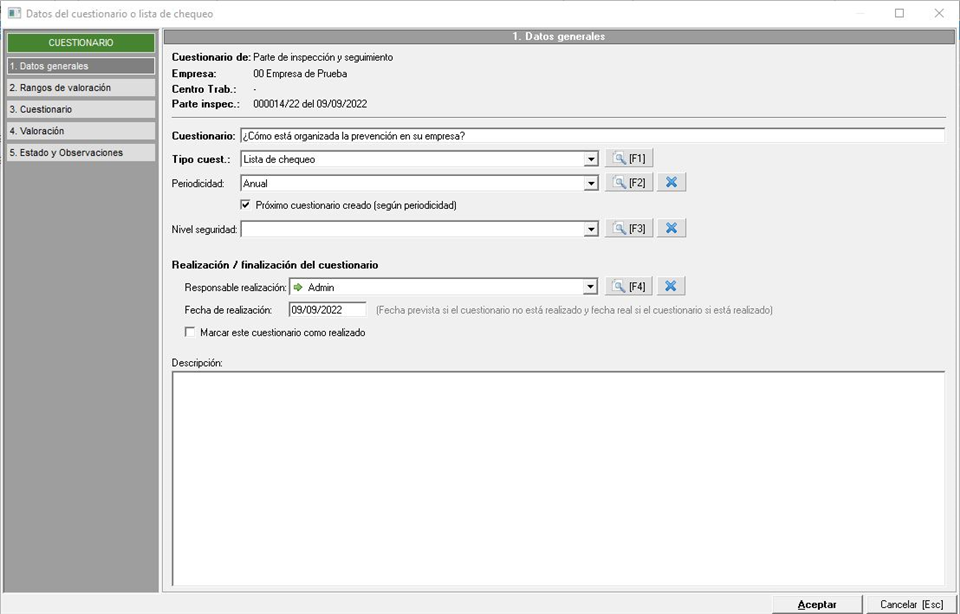Clear the Periodicidad field with the blue X
Screen dimensions: 960x614
tap(672, 182)
